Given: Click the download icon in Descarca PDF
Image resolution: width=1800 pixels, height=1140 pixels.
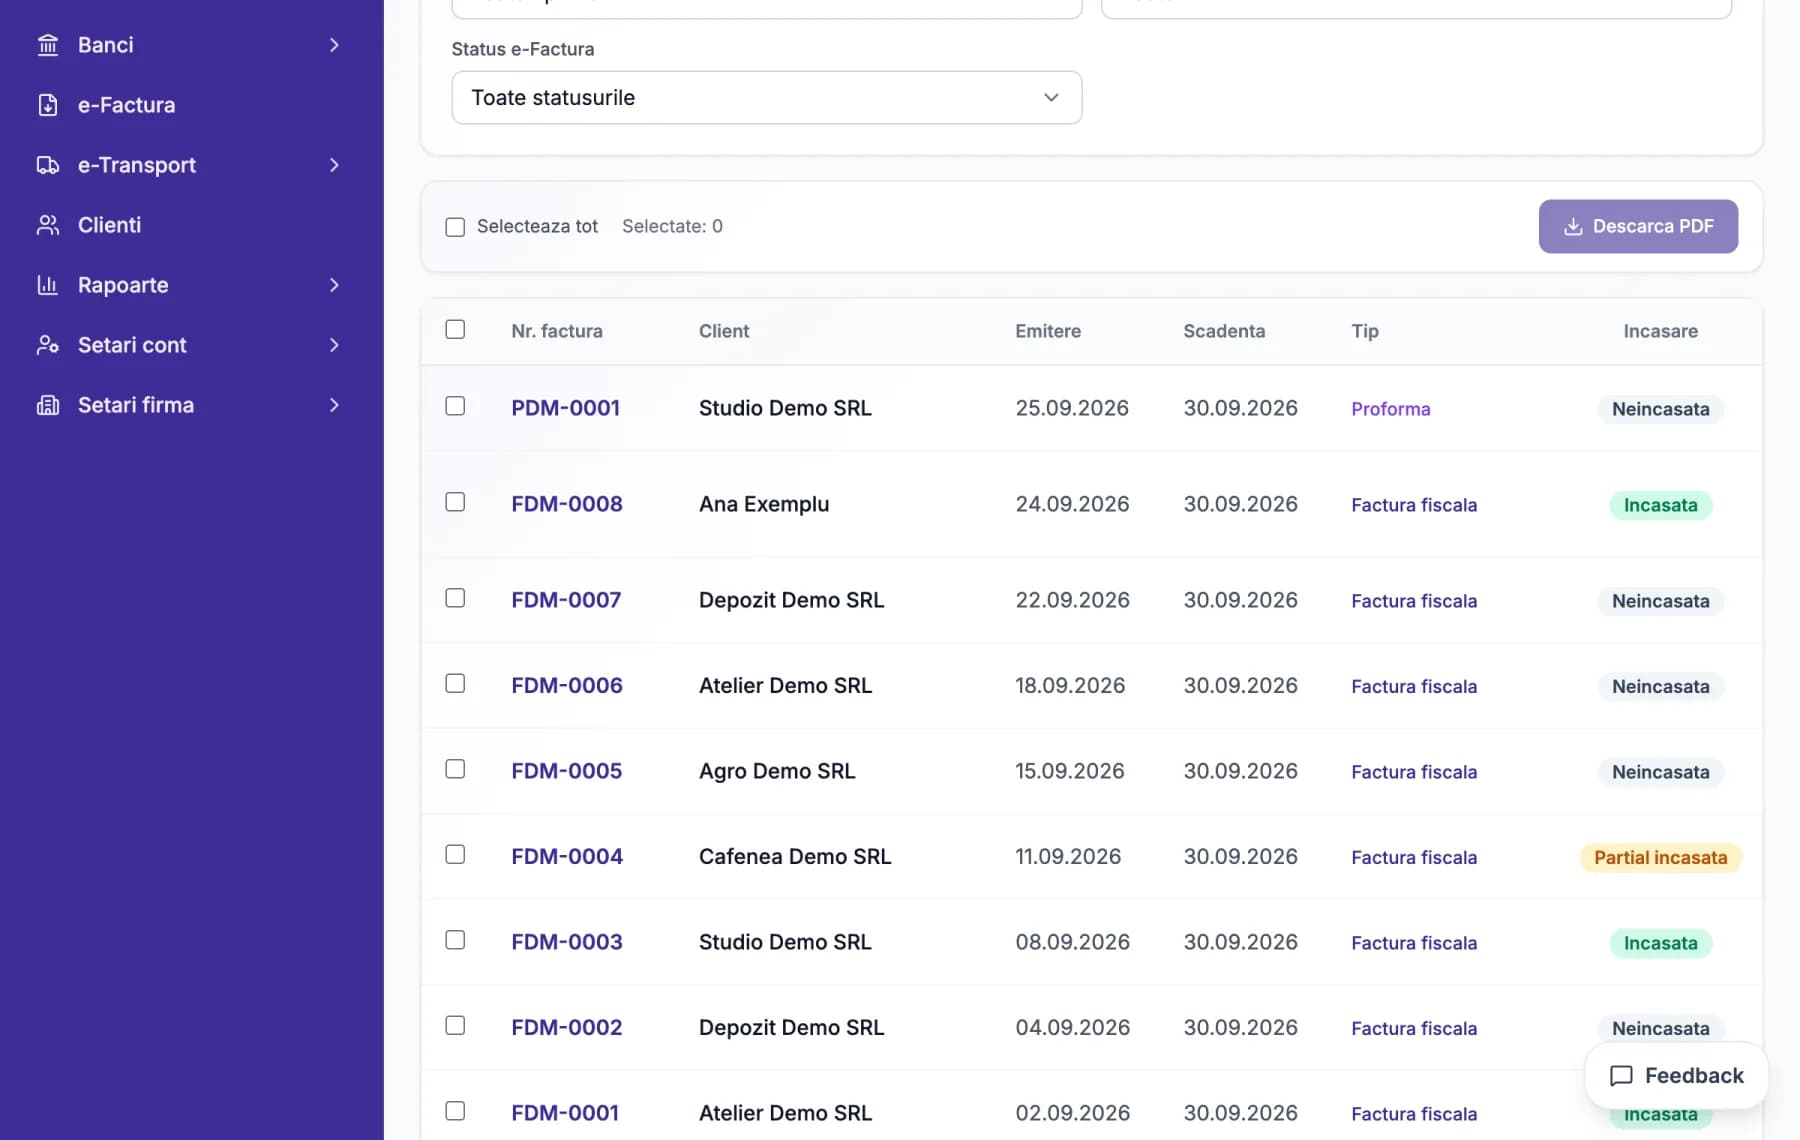Looking at the screenshot, I should click(x=1573, y=226).
